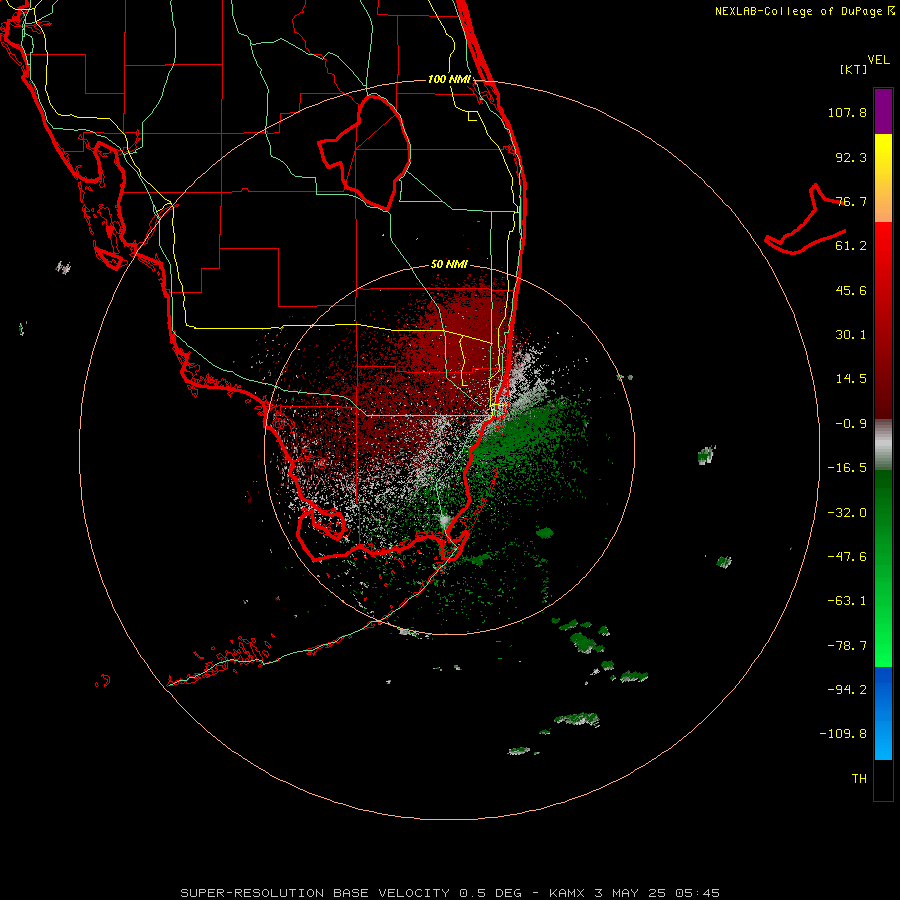Click the red Bahamas island outline near legend
Image resolution: width=900 pixels, height=900 pixels.
pyautogui.click(x=806, y=220)
